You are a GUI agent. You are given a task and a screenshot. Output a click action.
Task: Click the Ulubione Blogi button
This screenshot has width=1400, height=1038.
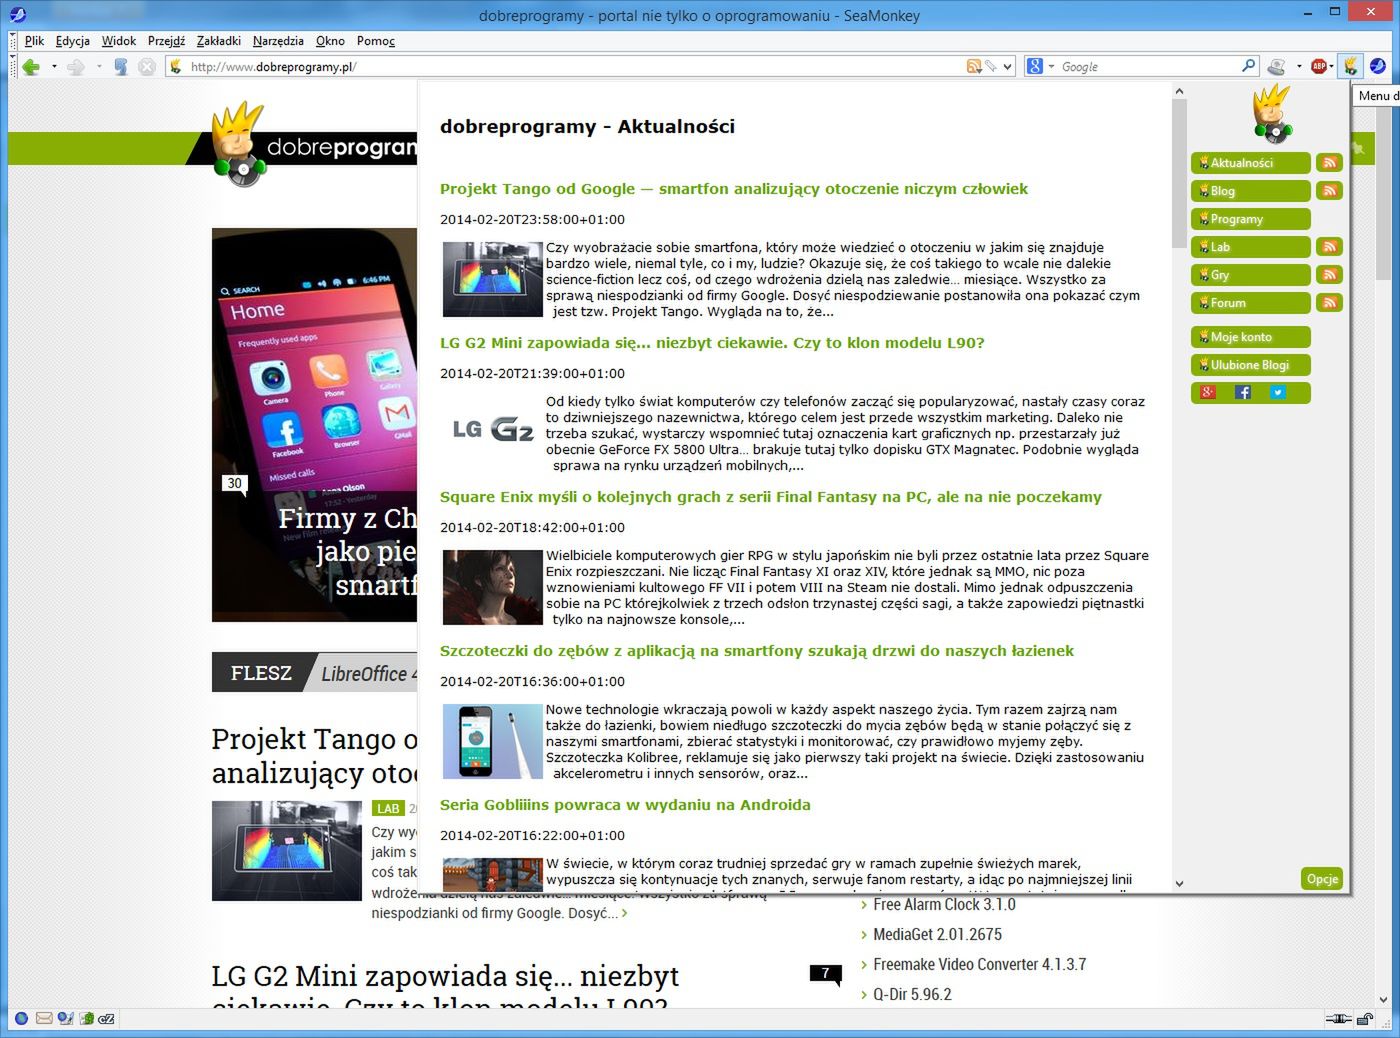point(1251,365)
